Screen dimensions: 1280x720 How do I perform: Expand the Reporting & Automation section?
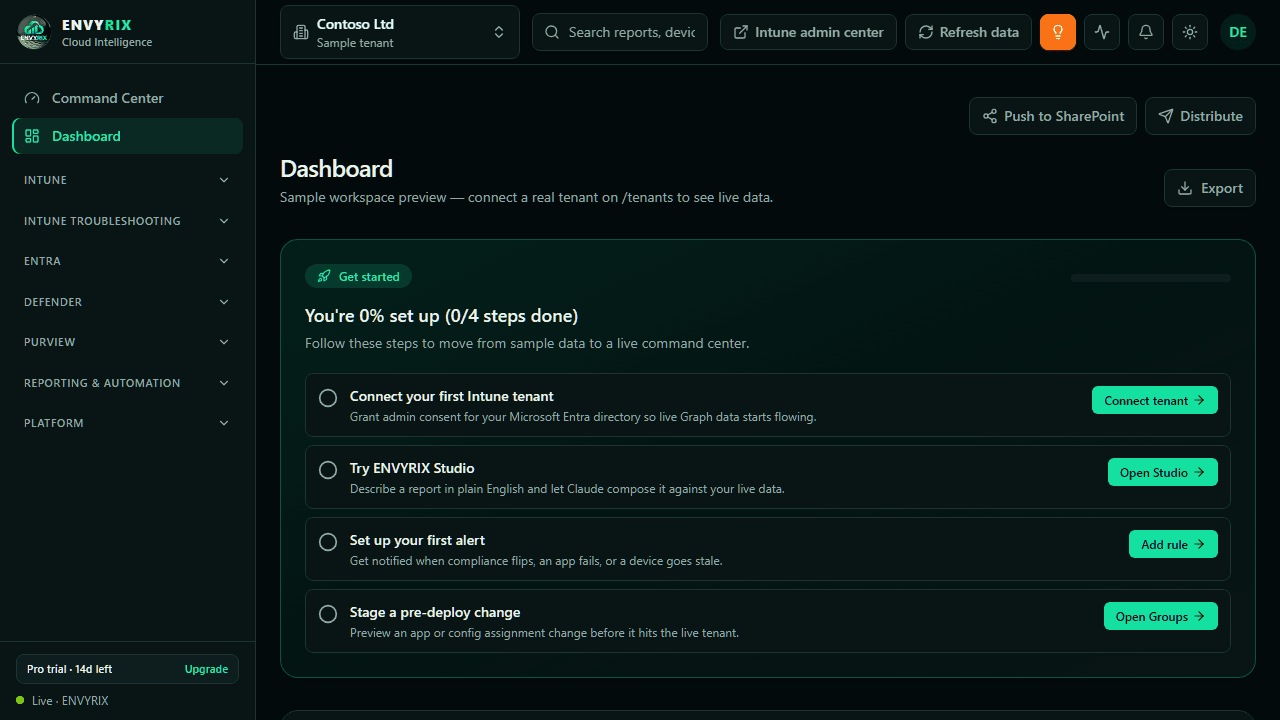tap(127, 383)
